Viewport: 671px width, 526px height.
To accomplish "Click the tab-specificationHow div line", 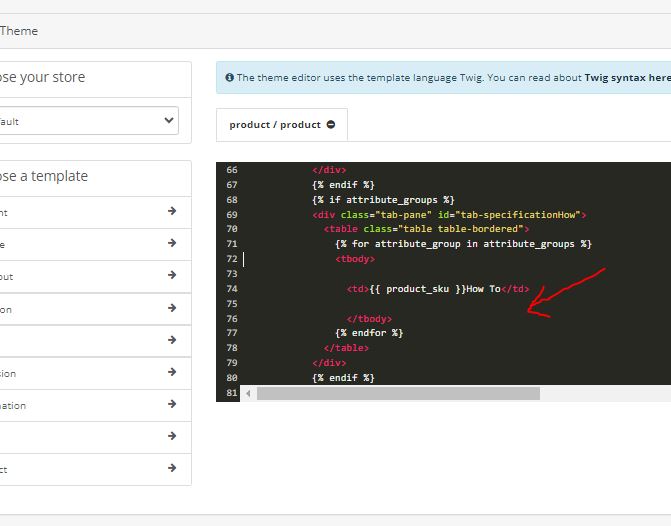I will point(449,214).
